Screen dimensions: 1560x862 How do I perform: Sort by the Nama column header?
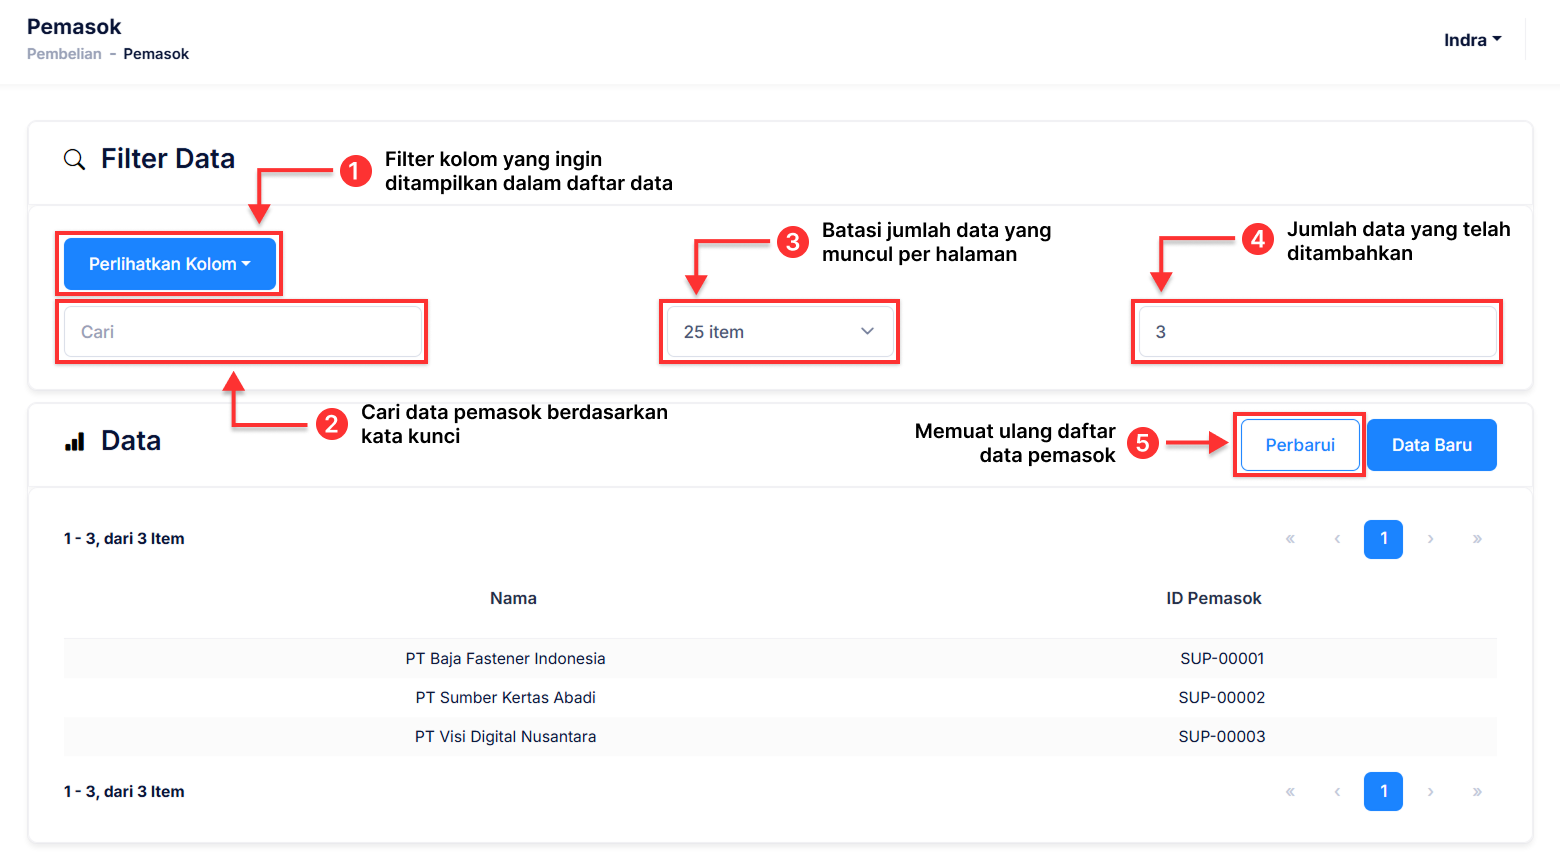(x=513, y=598)
